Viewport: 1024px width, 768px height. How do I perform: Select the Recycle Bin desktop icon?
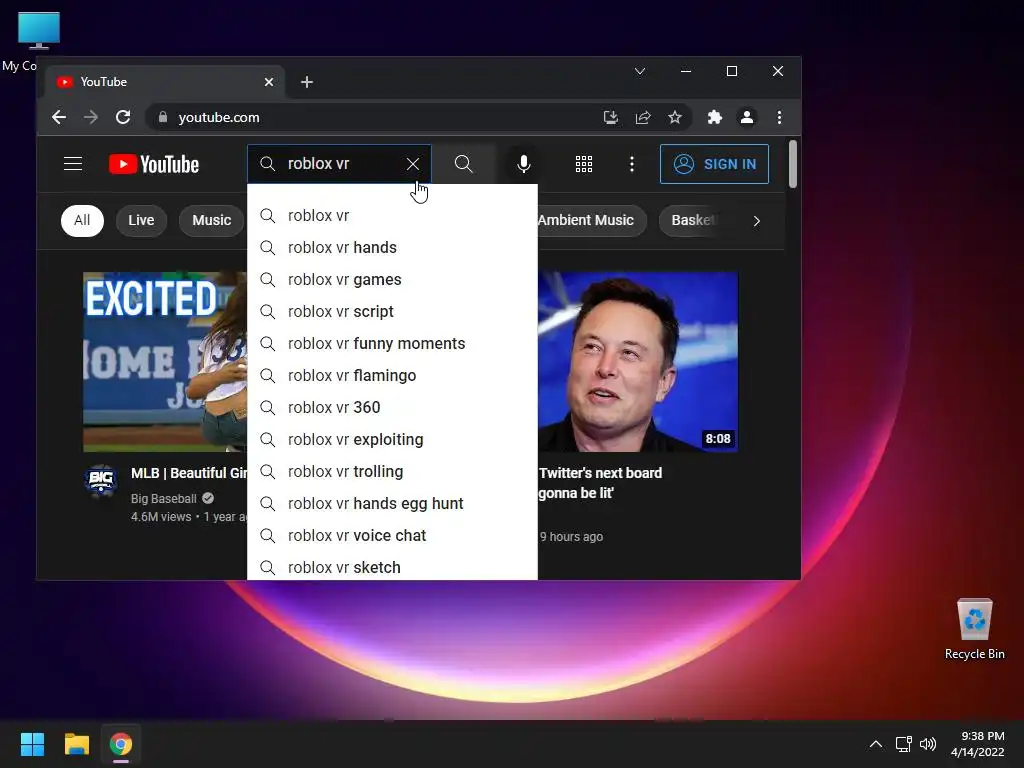974,629
